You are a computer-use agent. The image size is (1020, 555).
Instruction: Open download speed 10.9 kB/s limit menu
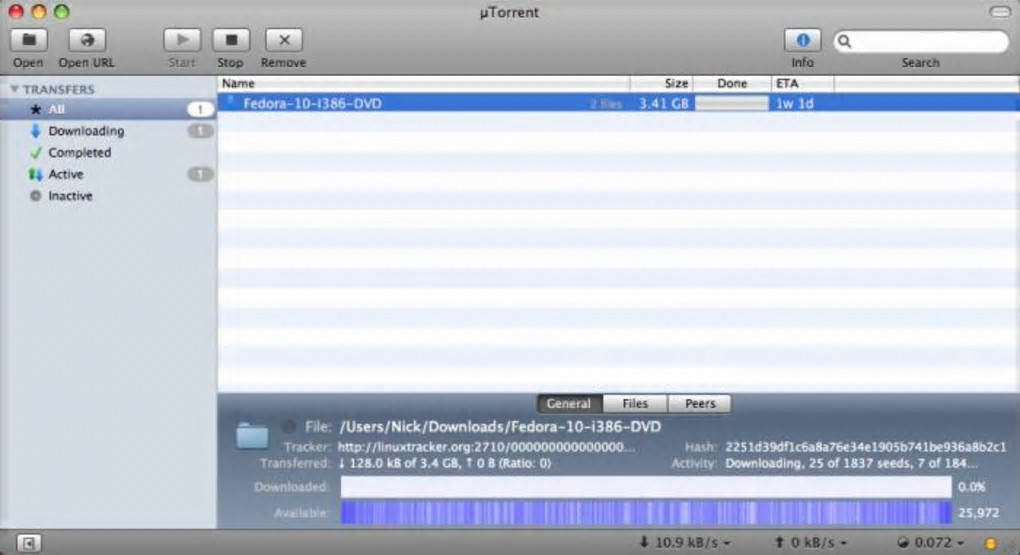tap(685, 543)
